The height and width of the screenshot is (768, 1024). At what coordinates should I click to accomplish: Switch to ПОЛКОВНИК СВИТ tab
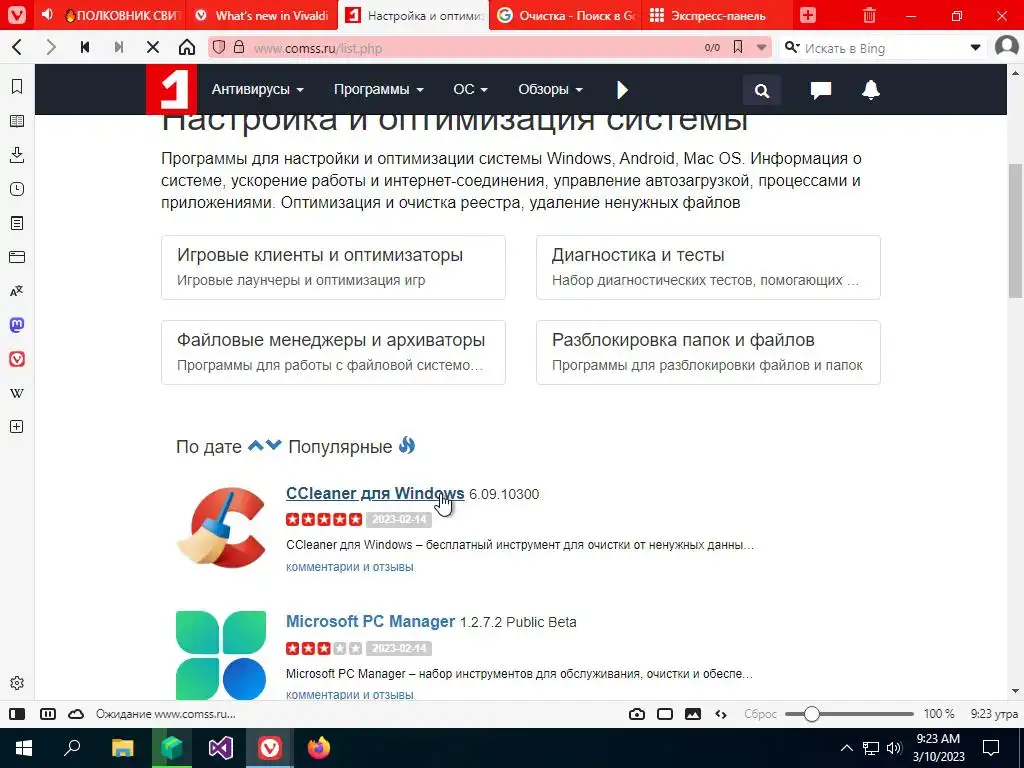[x=121, y=15]
